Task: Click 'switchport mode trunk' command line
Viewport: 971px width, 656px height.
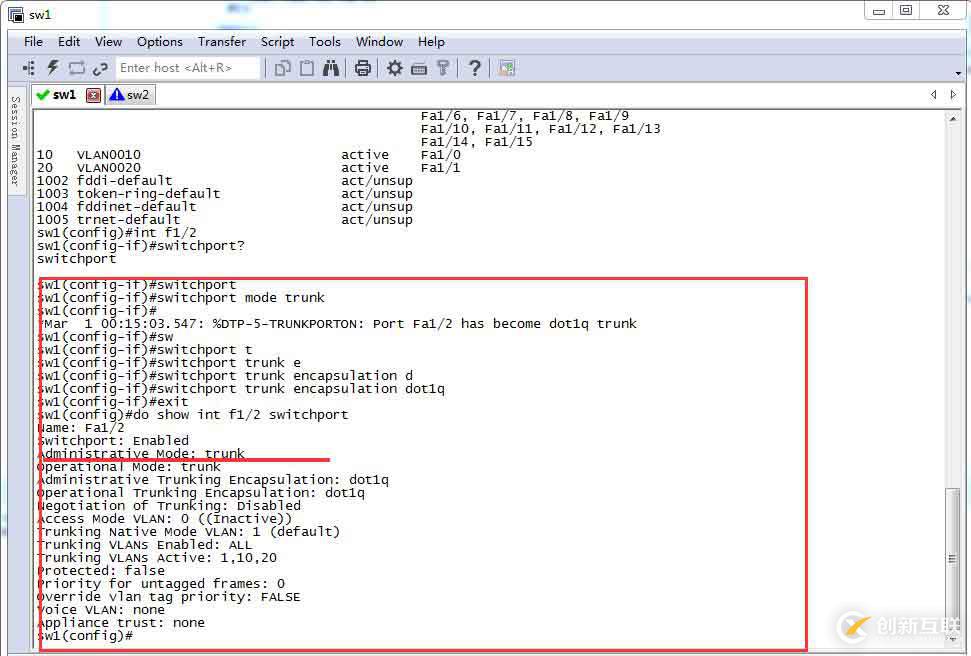Action: click(181, 298)
